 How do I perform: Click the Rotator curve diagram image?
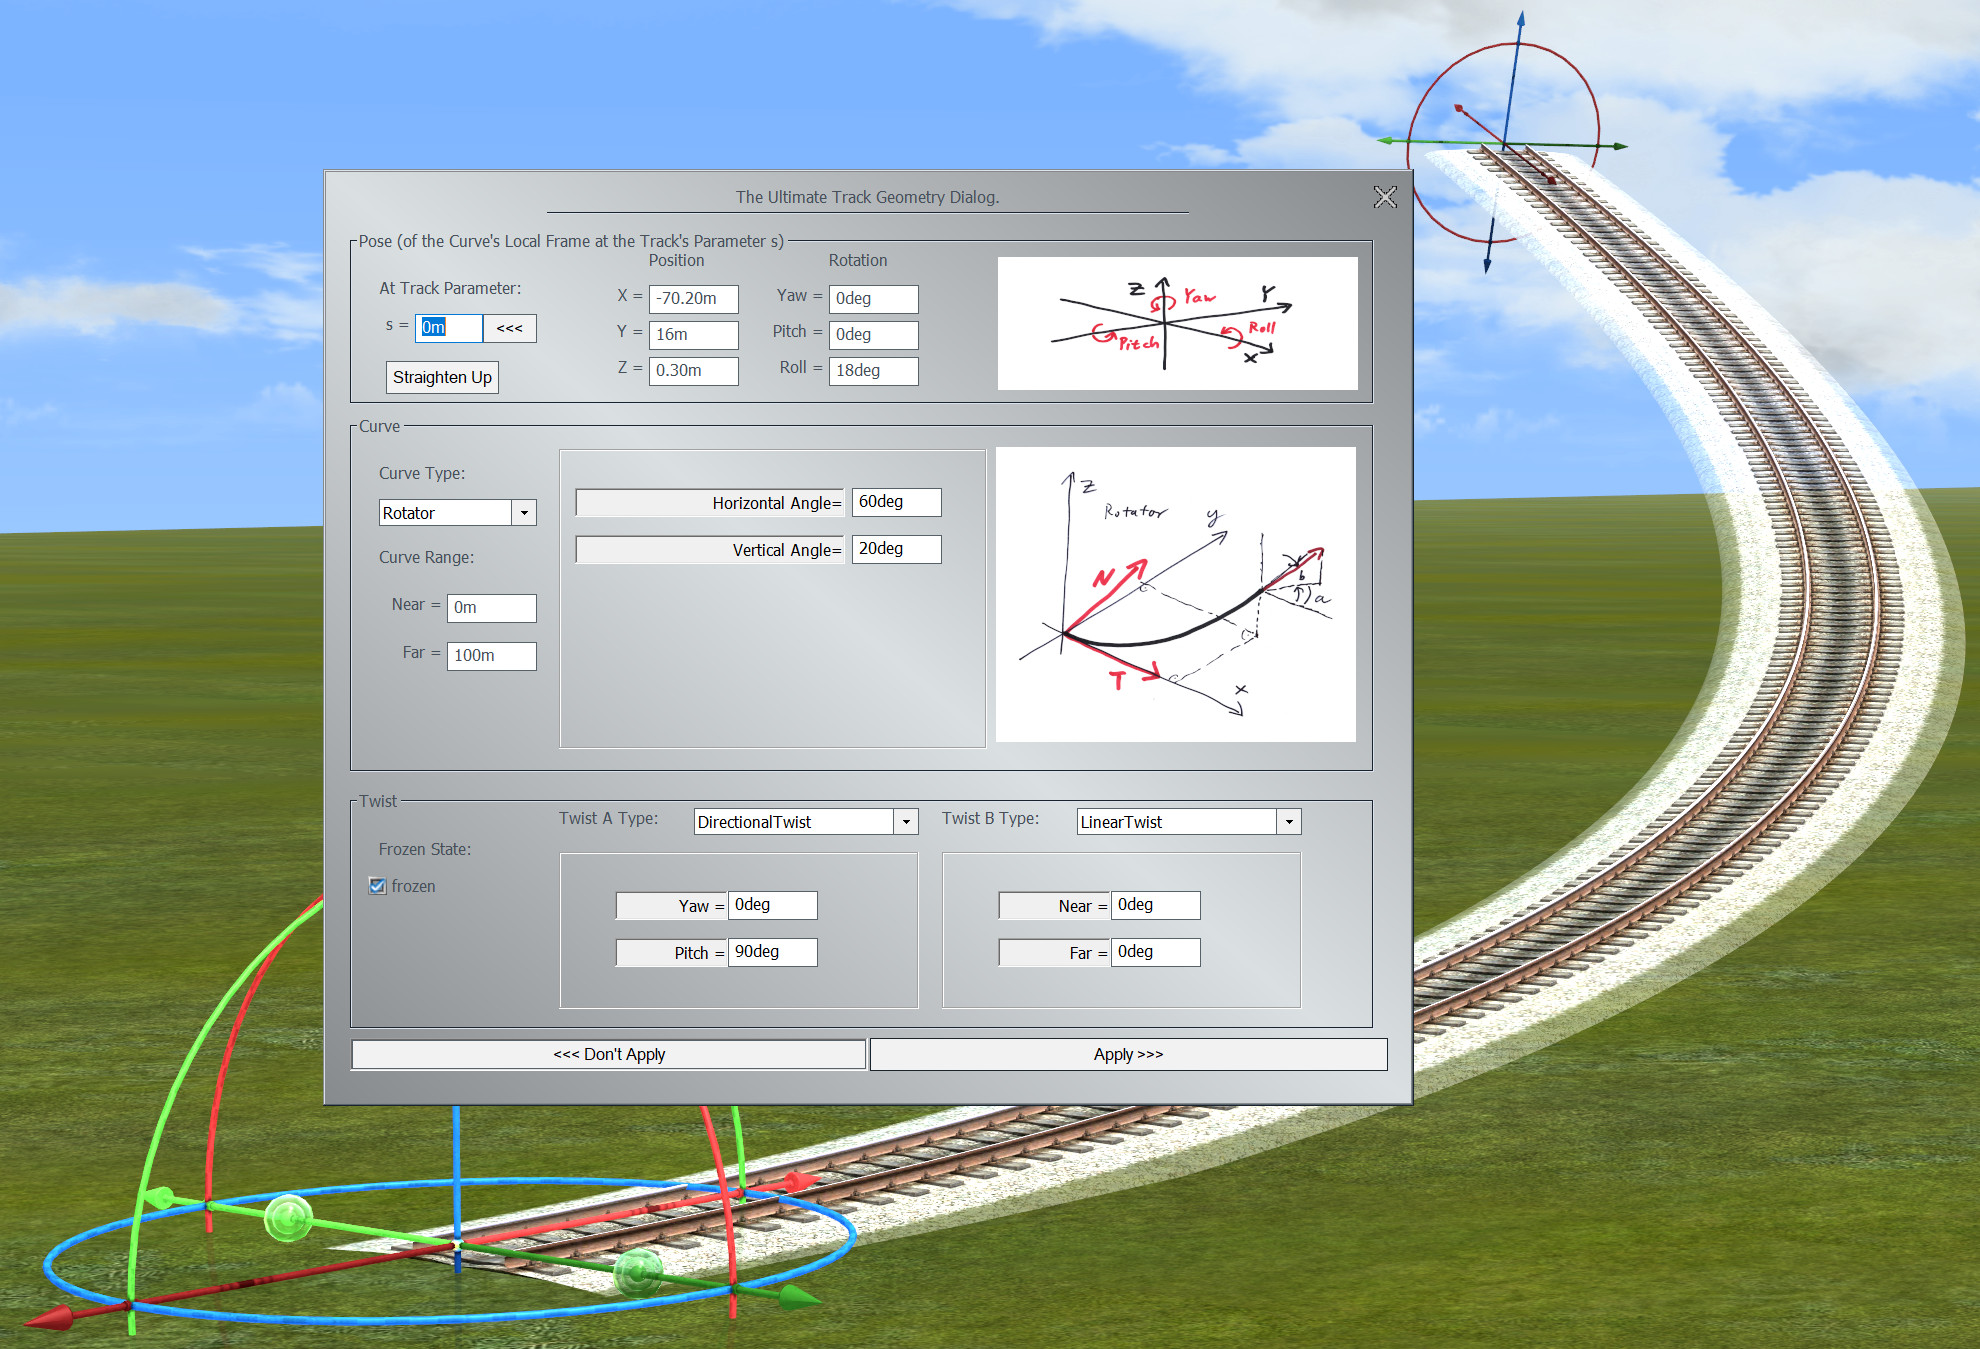[x=1175, y=594]
